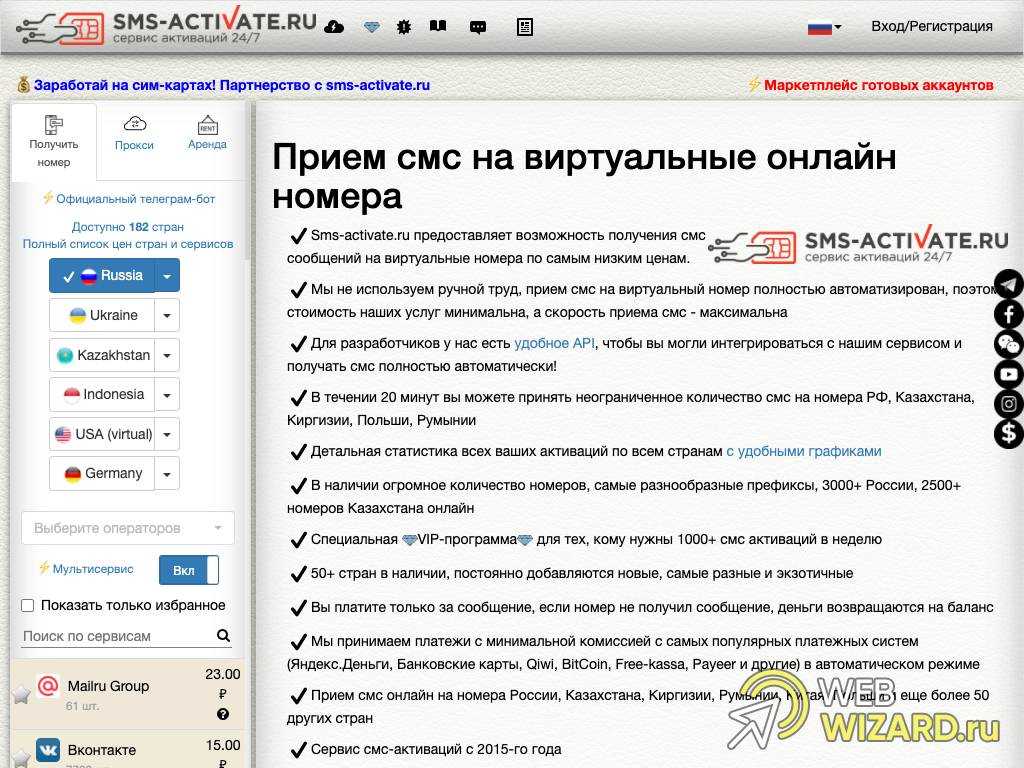The image size is (1024, 768).
Task: Click the money bag icon before partnership link
Action: [x=24, y=84]
